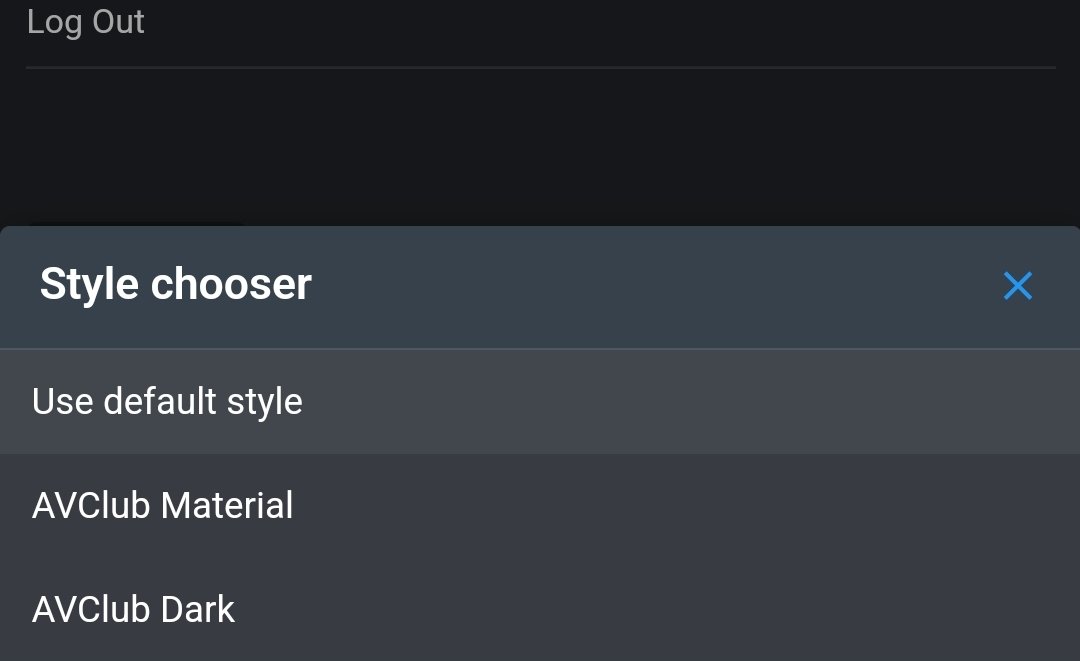The height and width of the screenshot is (661, 1080).
Task: Dismiss the dialog via the blue X icon
Action: tap(1017, 286)
